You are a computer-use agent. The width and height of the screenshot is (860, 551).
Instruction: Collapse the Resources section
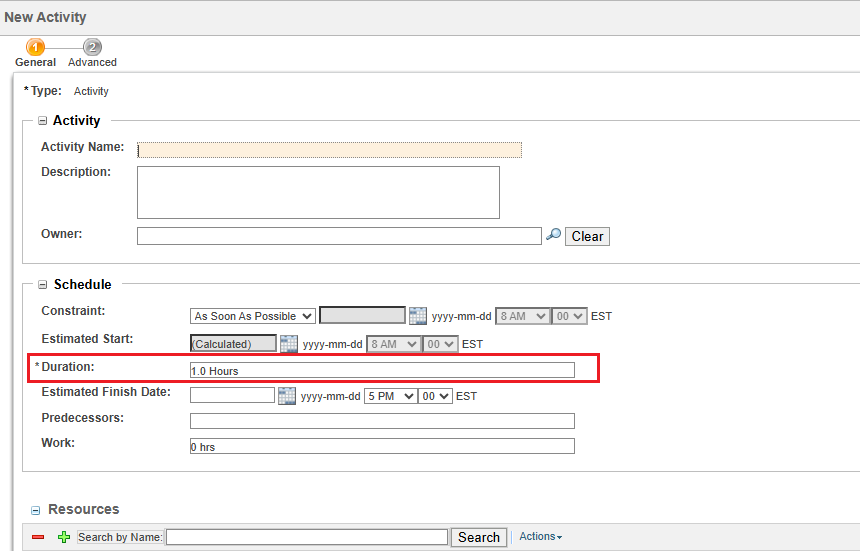[36, 510]
